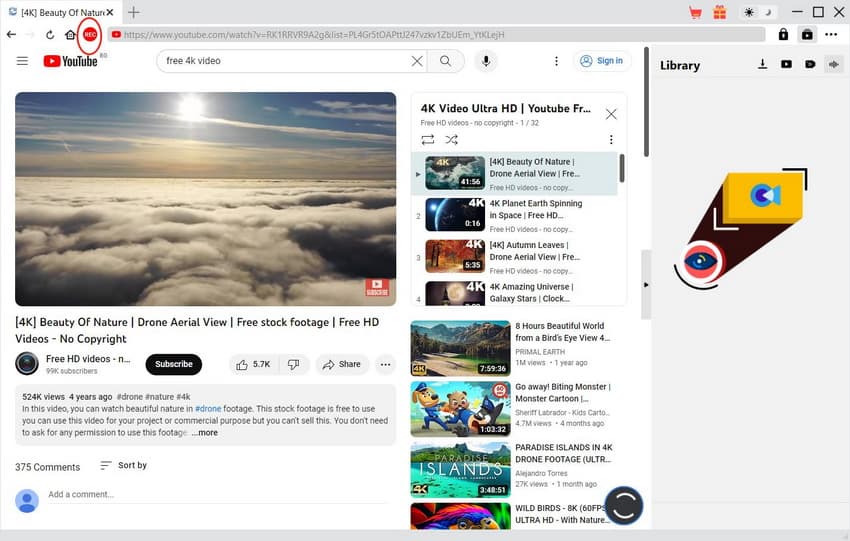
Task: Collapse the Library panel with arrow handle
Action: pos(645,285)
